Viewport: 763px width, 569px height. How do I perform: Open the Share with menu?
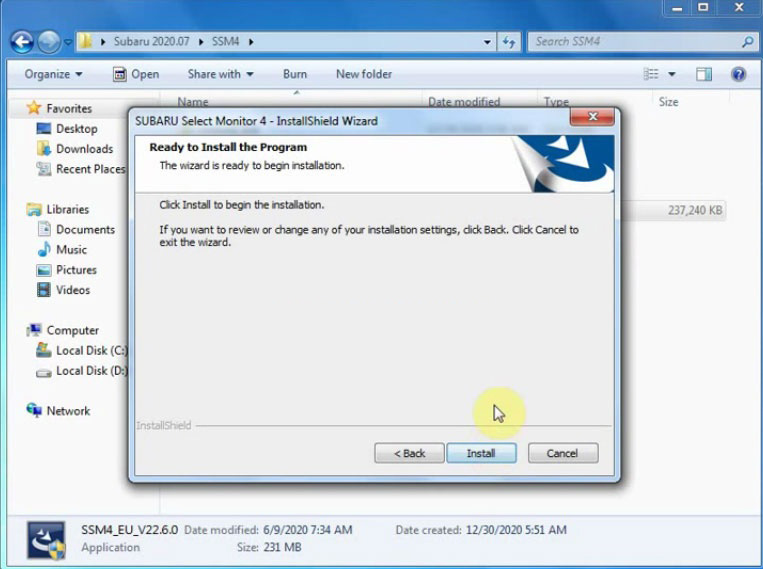click(220, 74)
